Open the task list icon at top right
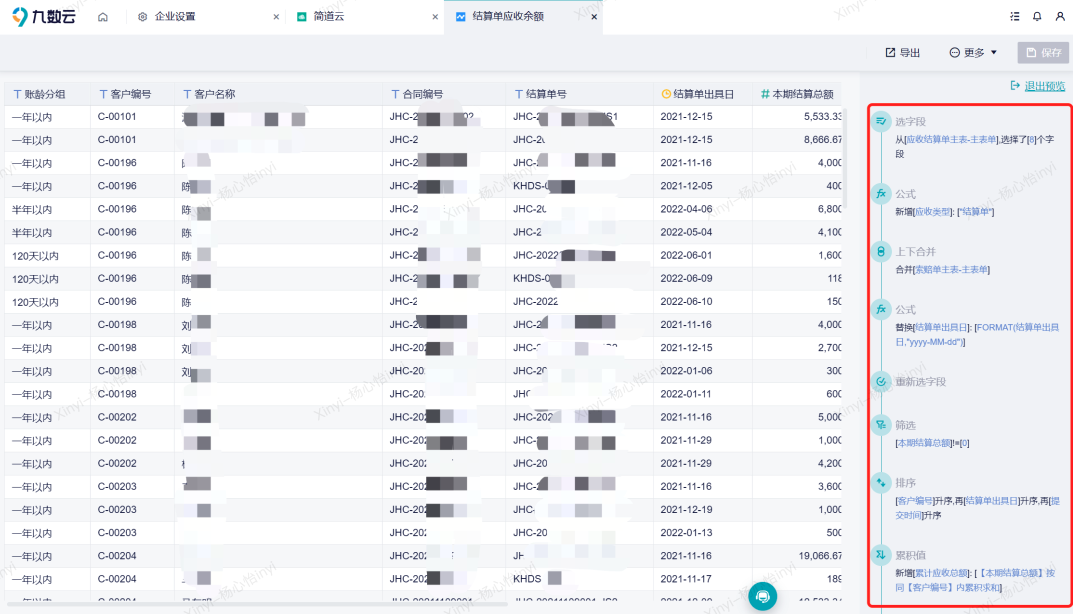This screenshot has width=1073, height=614. click(1015, 16)
